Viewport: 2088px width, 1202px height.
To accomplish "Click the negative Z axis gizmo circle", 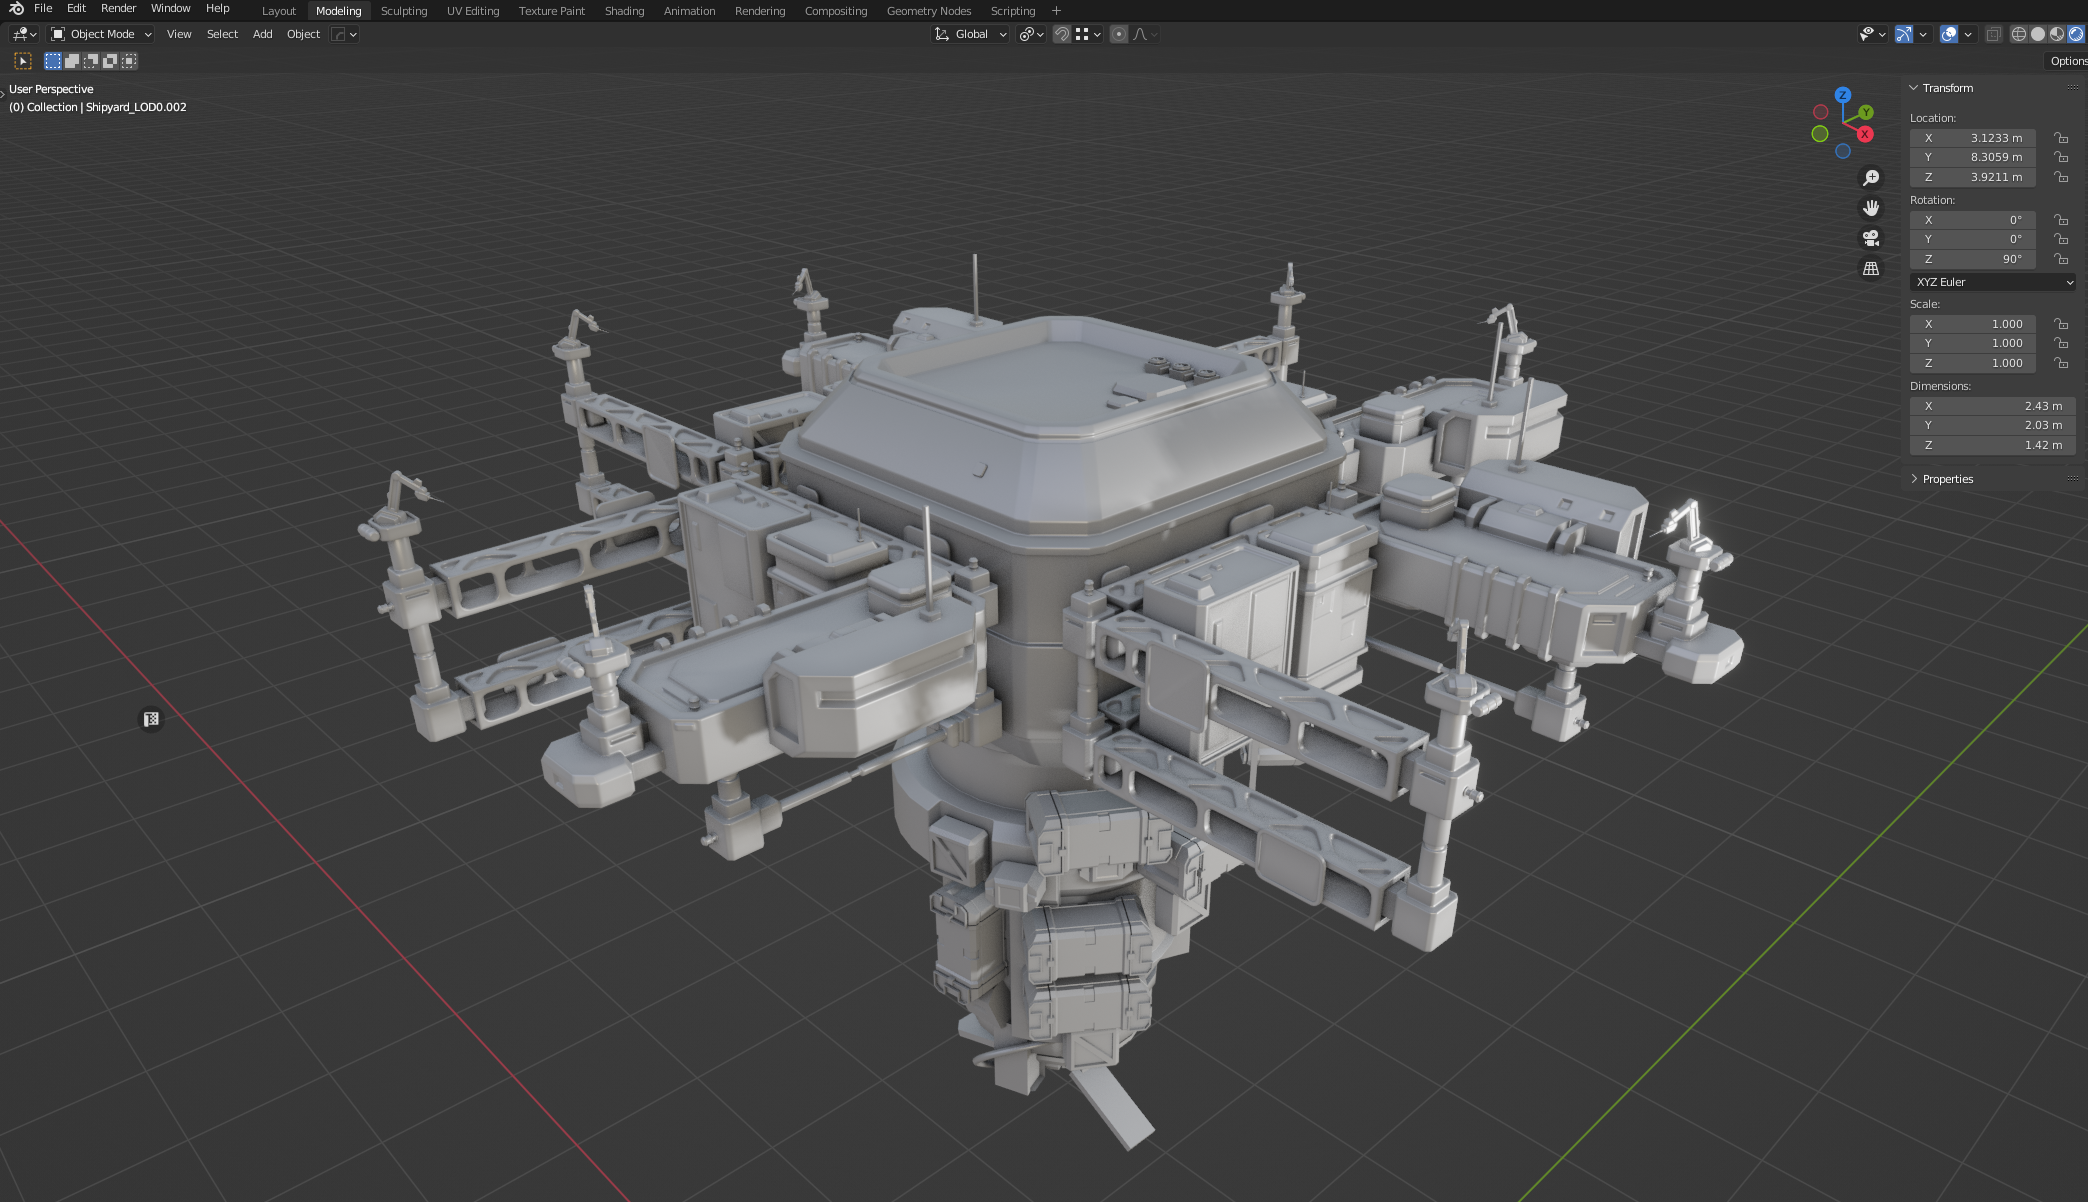I will [x=1843, y=151].
